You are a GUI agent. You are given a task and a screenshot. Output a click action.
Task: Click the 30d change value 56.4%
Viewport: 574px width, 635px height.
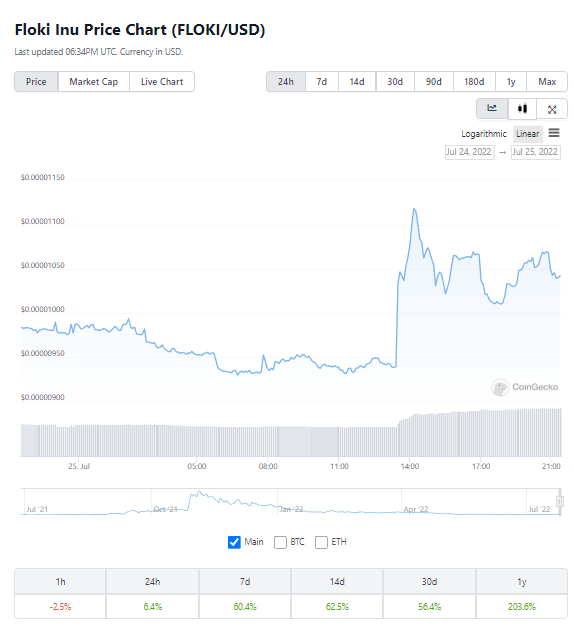coord(429,607)
